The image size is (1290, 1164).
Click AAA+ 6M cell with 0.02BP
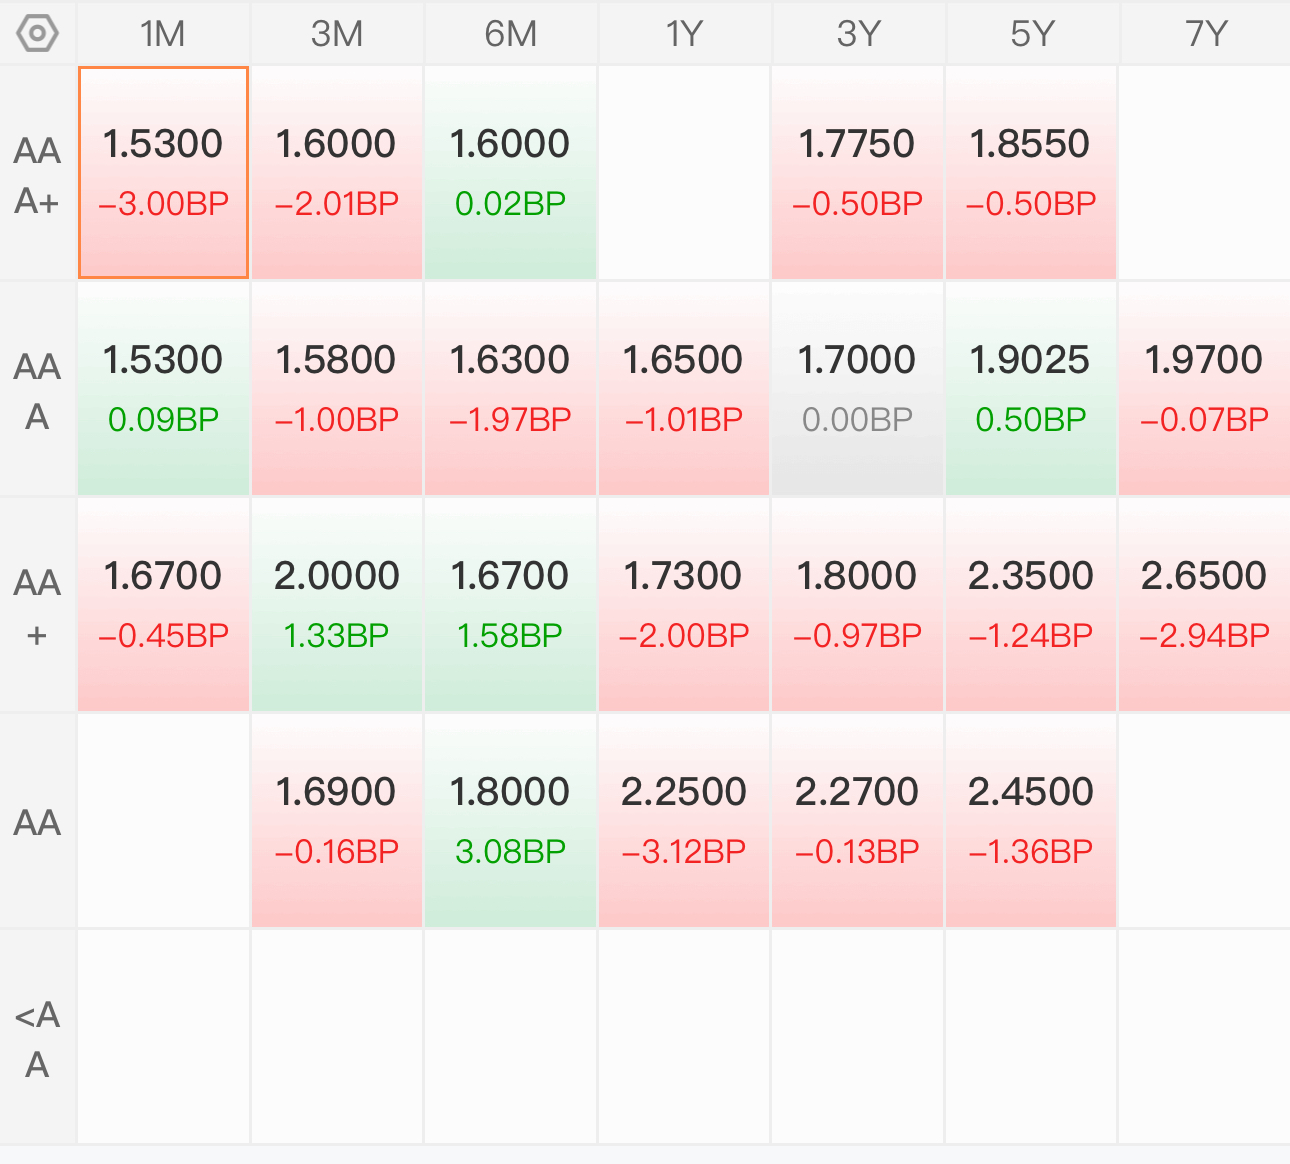pyautogui.click(x=510, y=173)
